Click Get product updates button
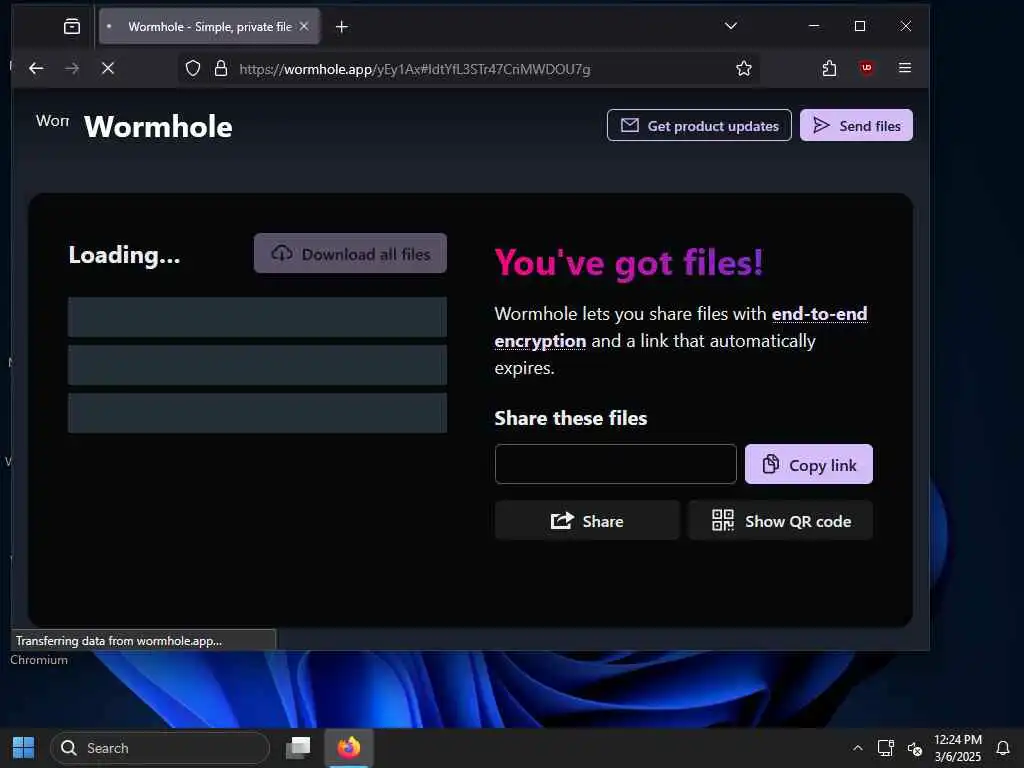 [699, 125]
